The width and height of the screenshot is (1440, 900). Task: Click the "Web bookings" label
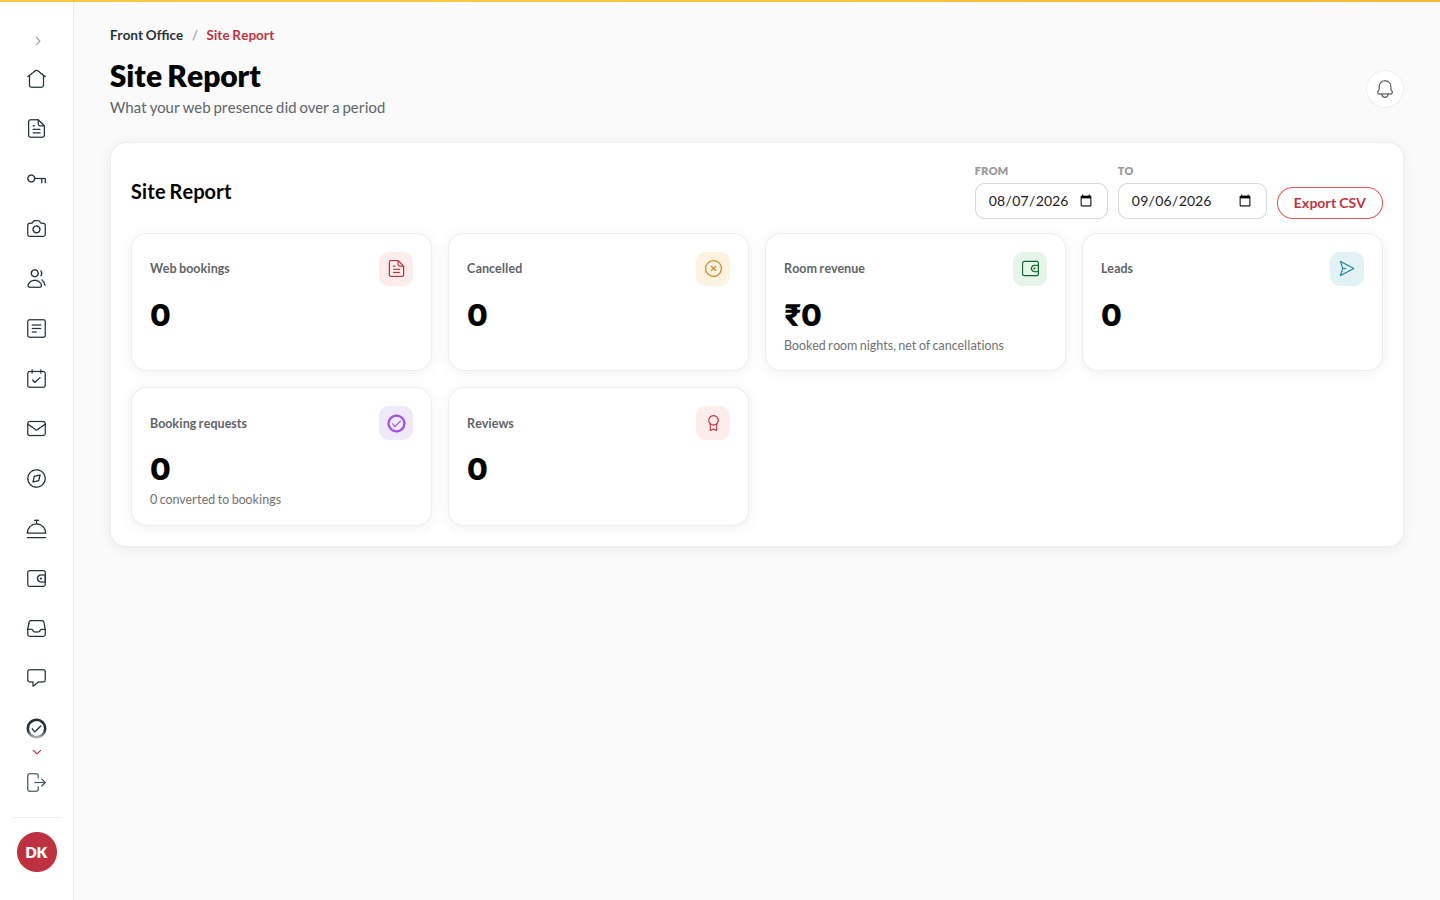coord(190,268)
